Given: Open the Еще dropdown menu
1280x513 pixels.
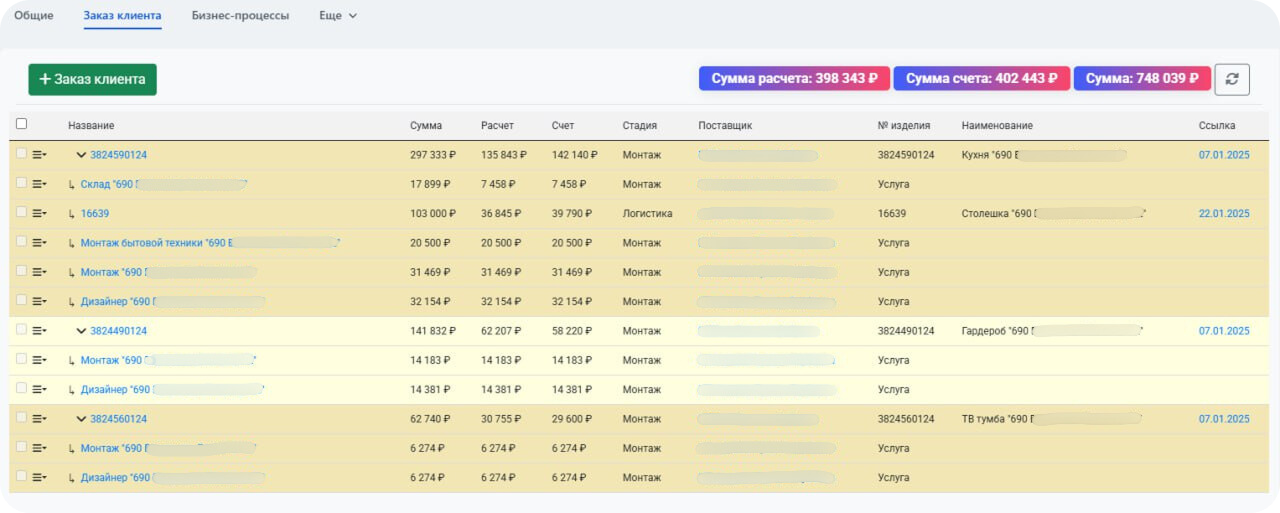Looking at the screenshot, I should click(337, 16).
